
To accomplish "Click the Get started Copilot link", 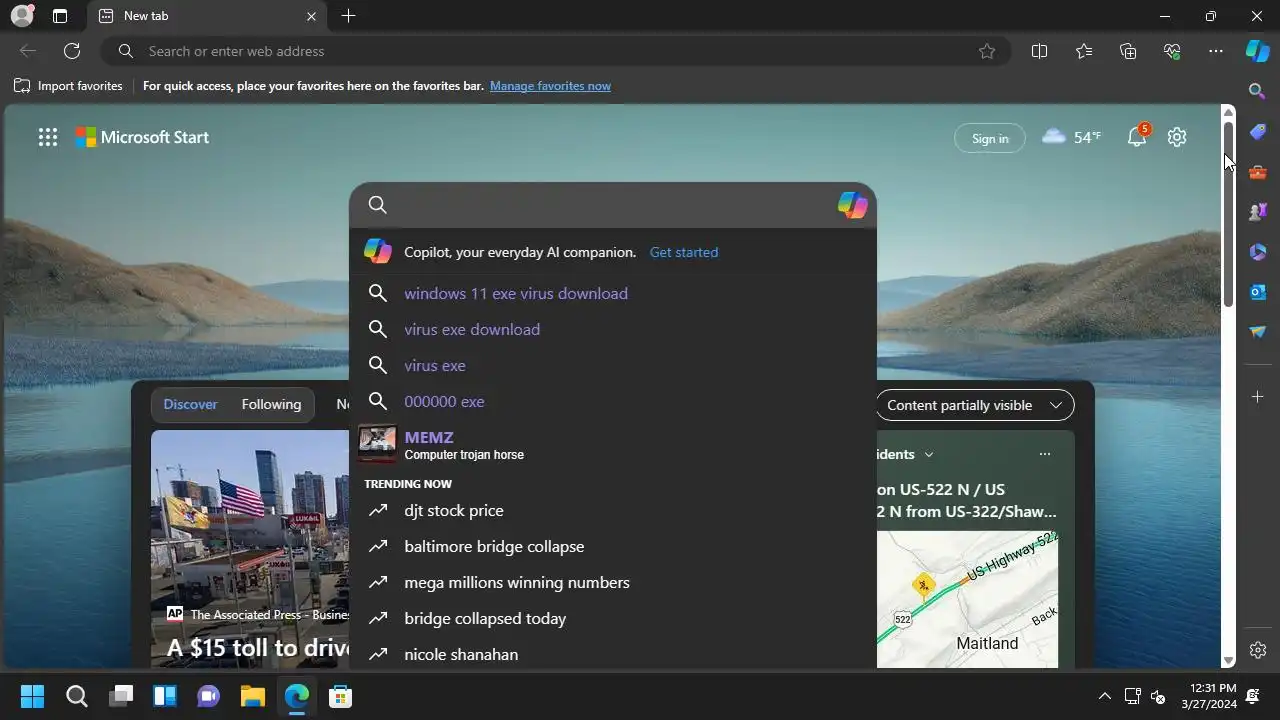I will pos(684,252).
